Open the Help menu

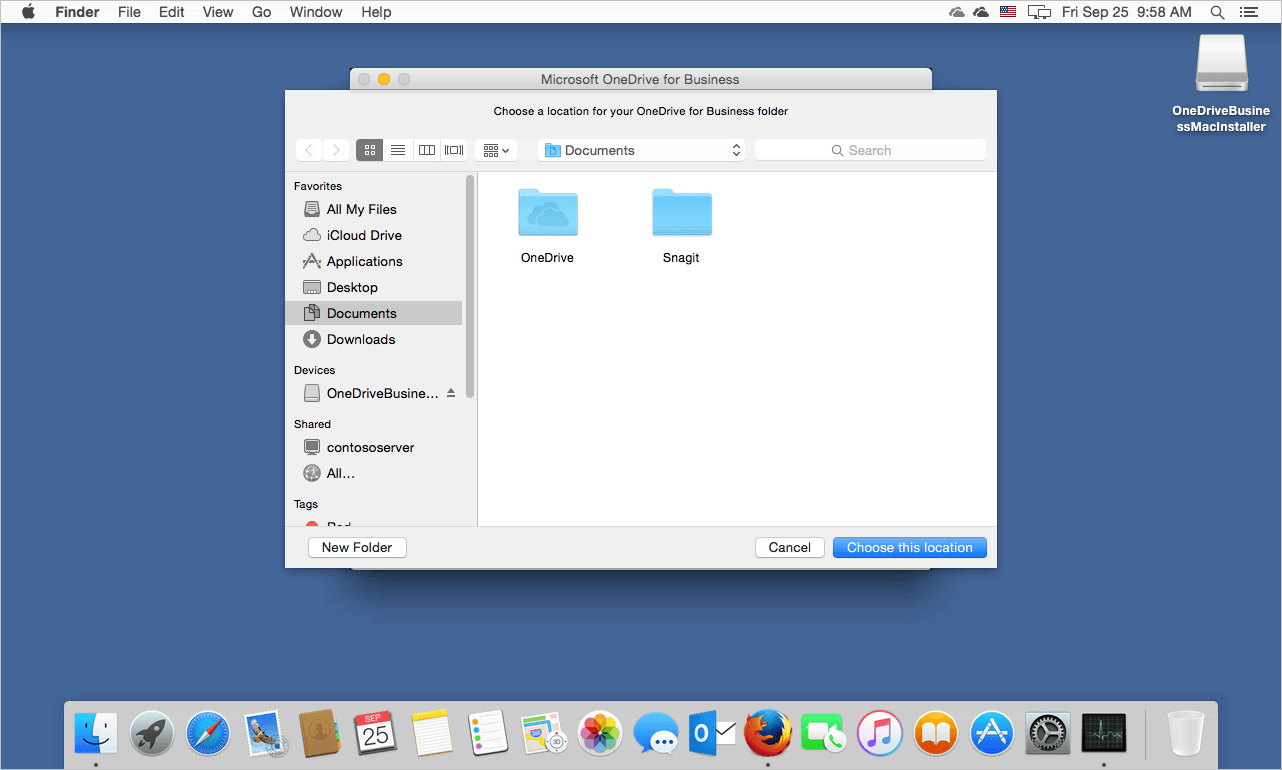tap(376, 12)
